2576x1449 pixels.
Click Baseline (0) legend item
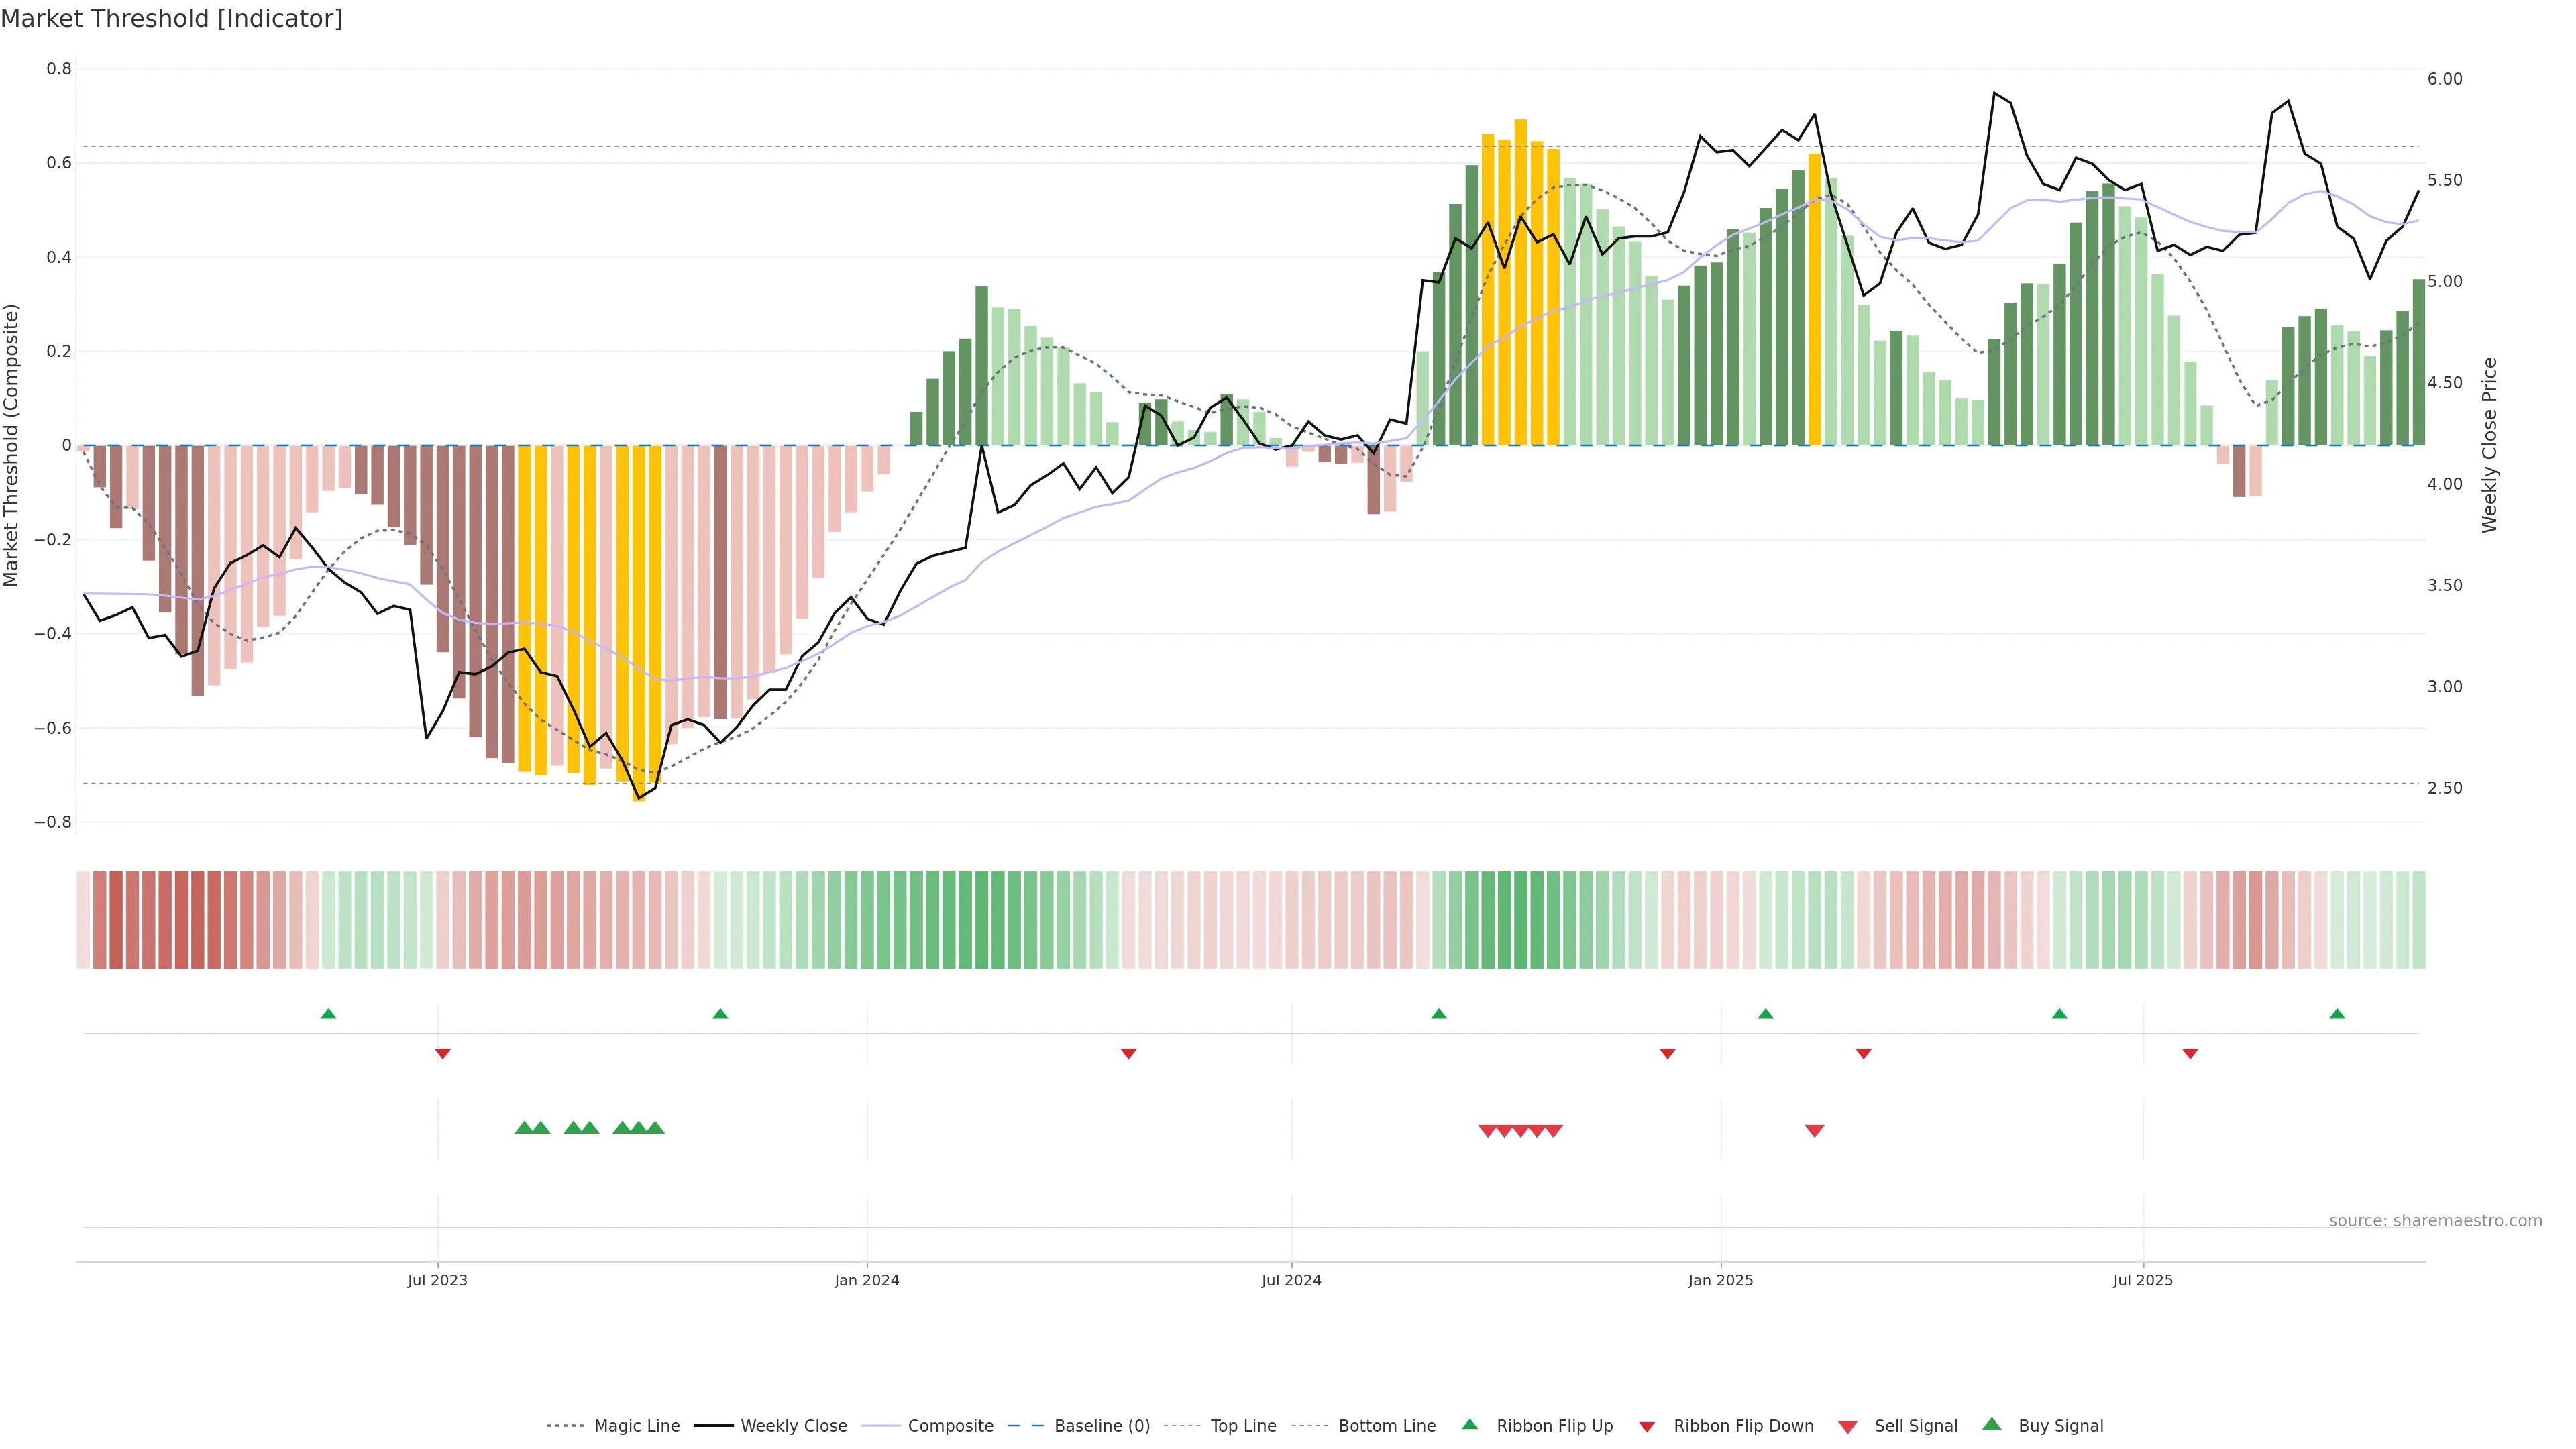tap(1102, 1426)
